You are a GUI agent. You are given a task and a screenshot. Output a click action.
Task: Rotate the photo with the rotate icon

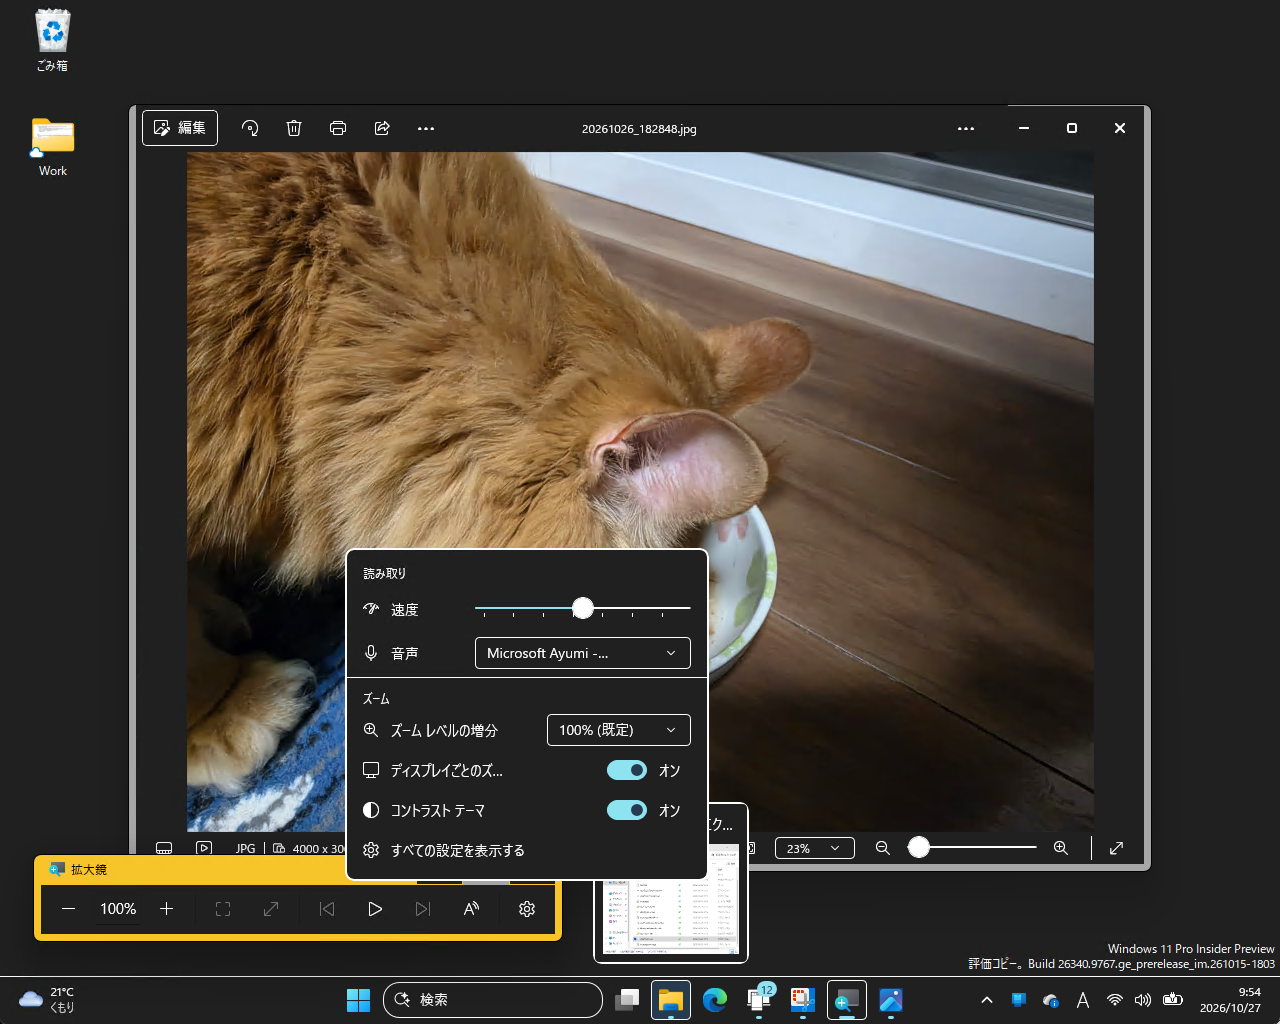[250, 128]
